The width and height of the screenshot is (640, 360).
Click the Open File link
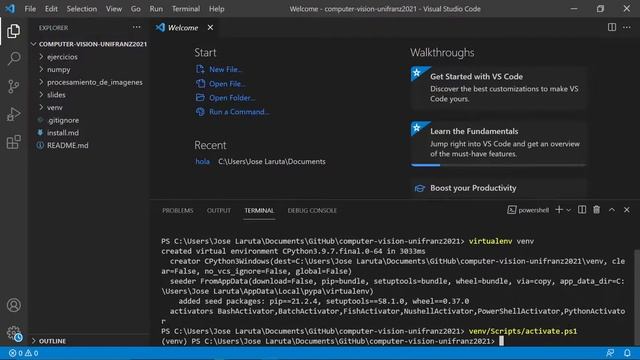(x=221, y=84)
